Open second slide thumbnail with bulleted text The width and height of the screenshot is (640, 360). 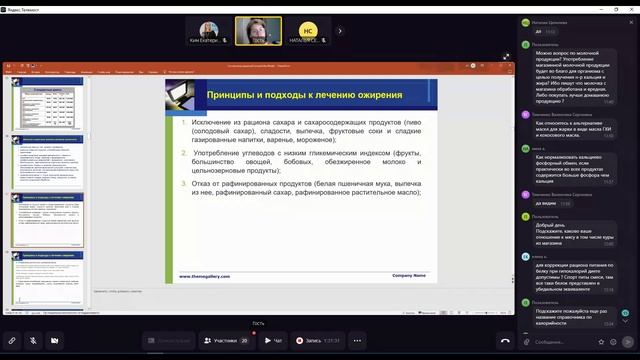(47, 162)
